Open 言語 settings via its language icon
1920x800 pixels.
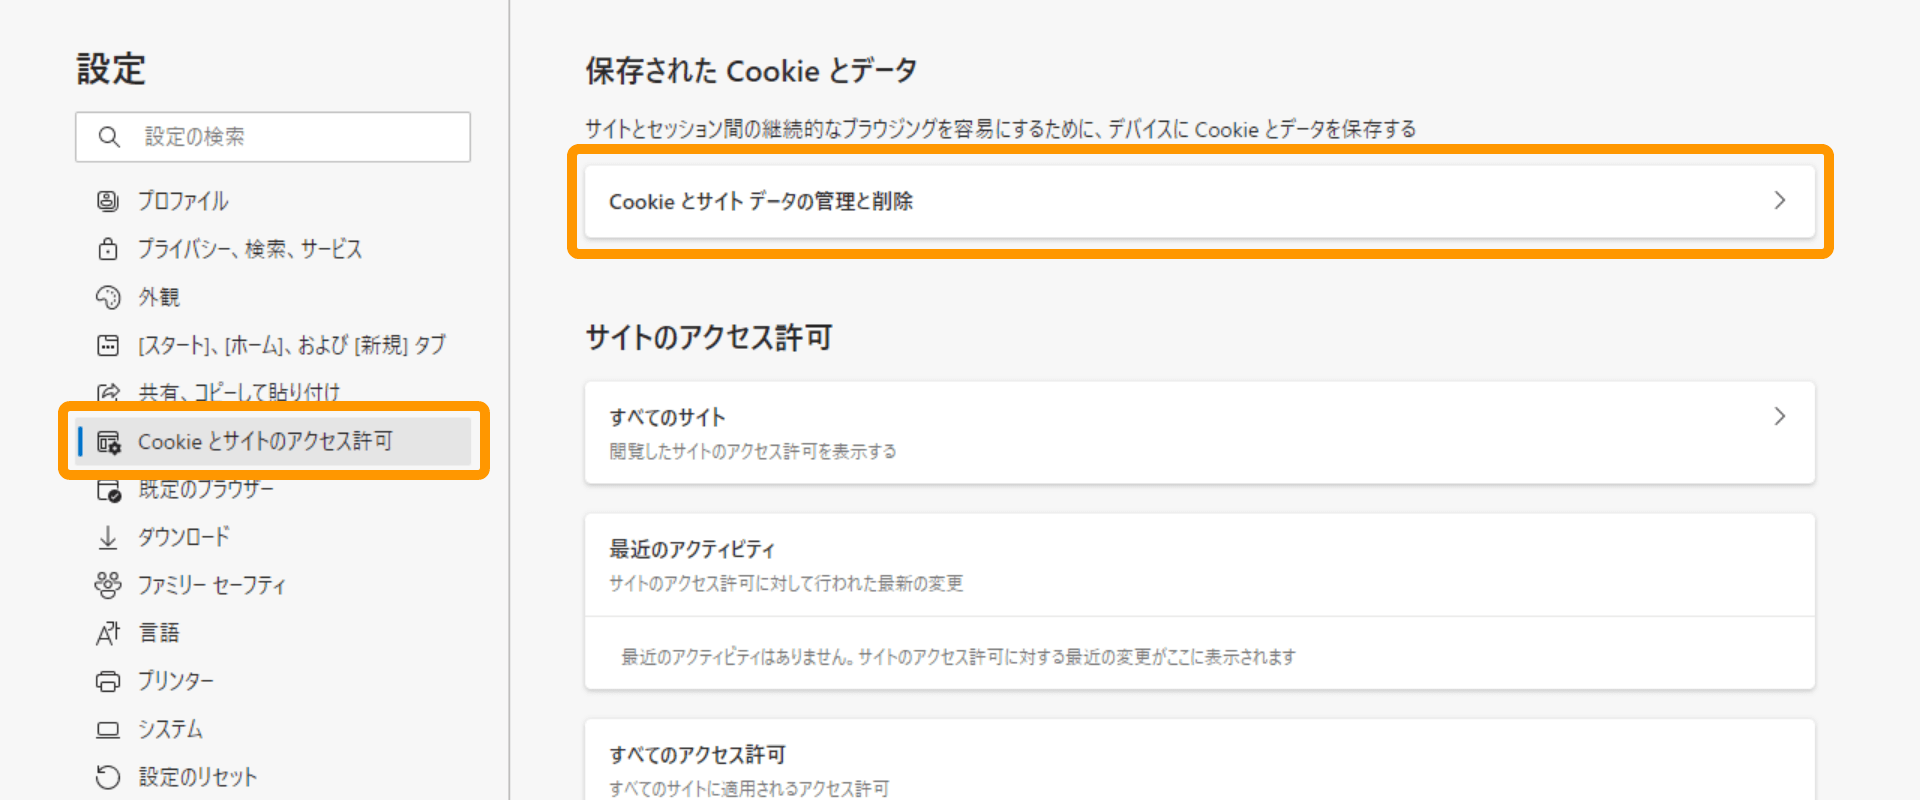point(108,632)
